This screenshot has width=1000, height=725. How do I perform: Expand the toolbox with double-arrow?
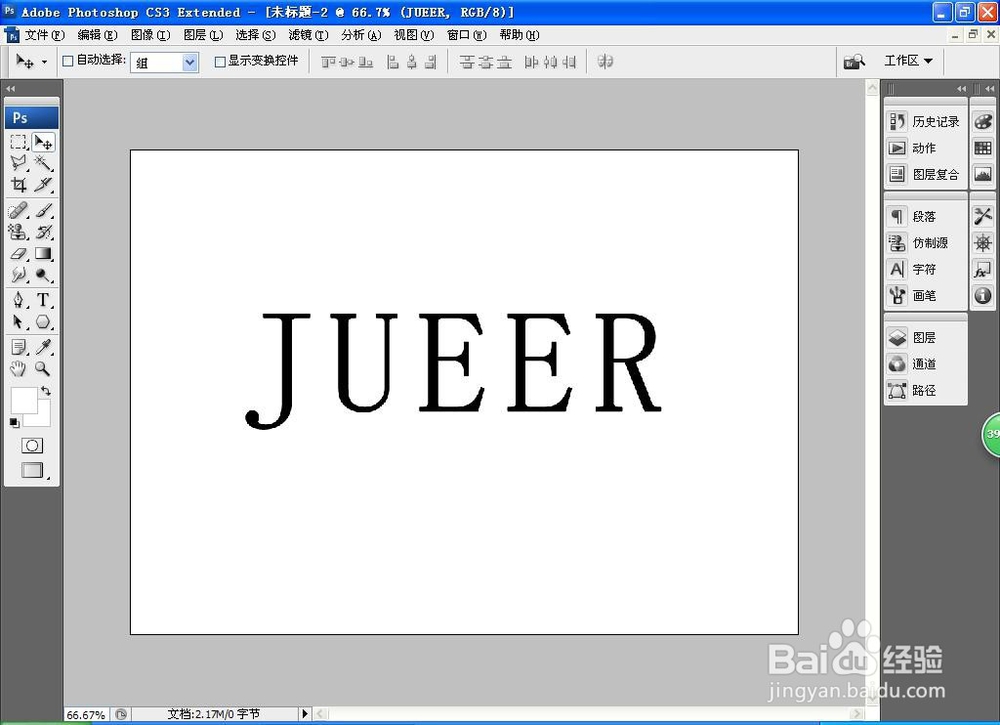[x=10, y=88]
